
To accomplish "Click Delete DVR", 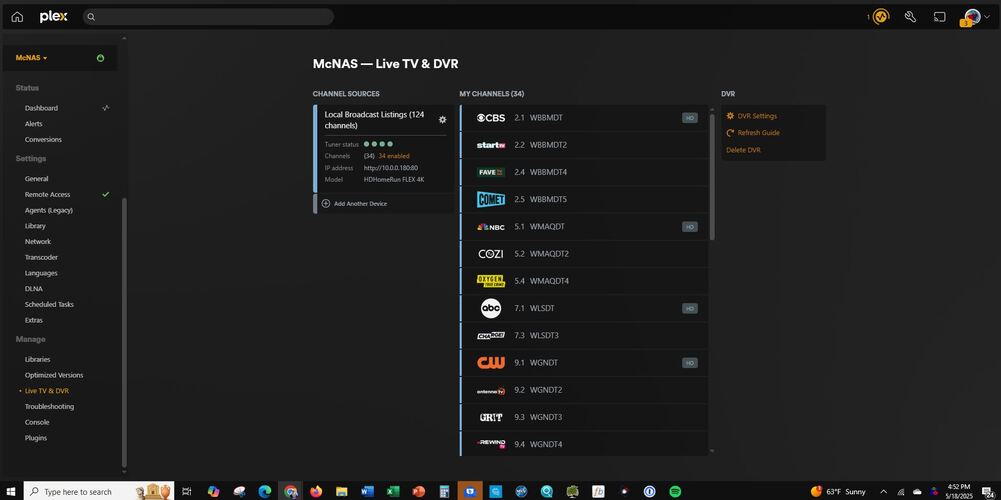I will [743, 150].
